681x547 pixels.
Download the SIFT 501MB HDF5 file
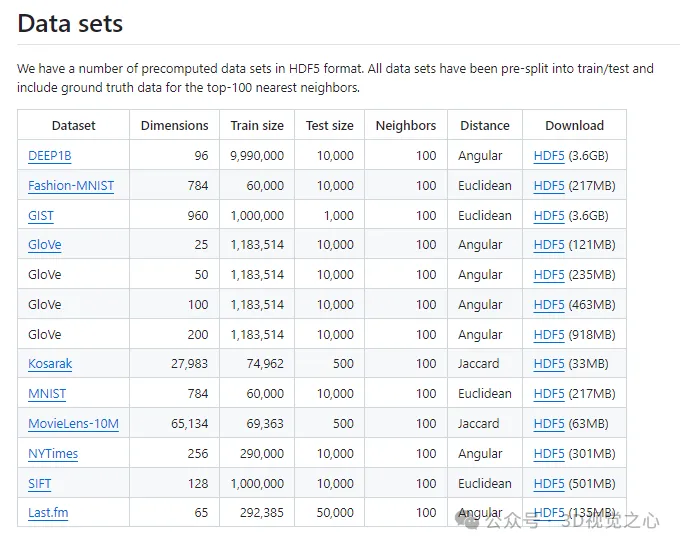(549, 484)
